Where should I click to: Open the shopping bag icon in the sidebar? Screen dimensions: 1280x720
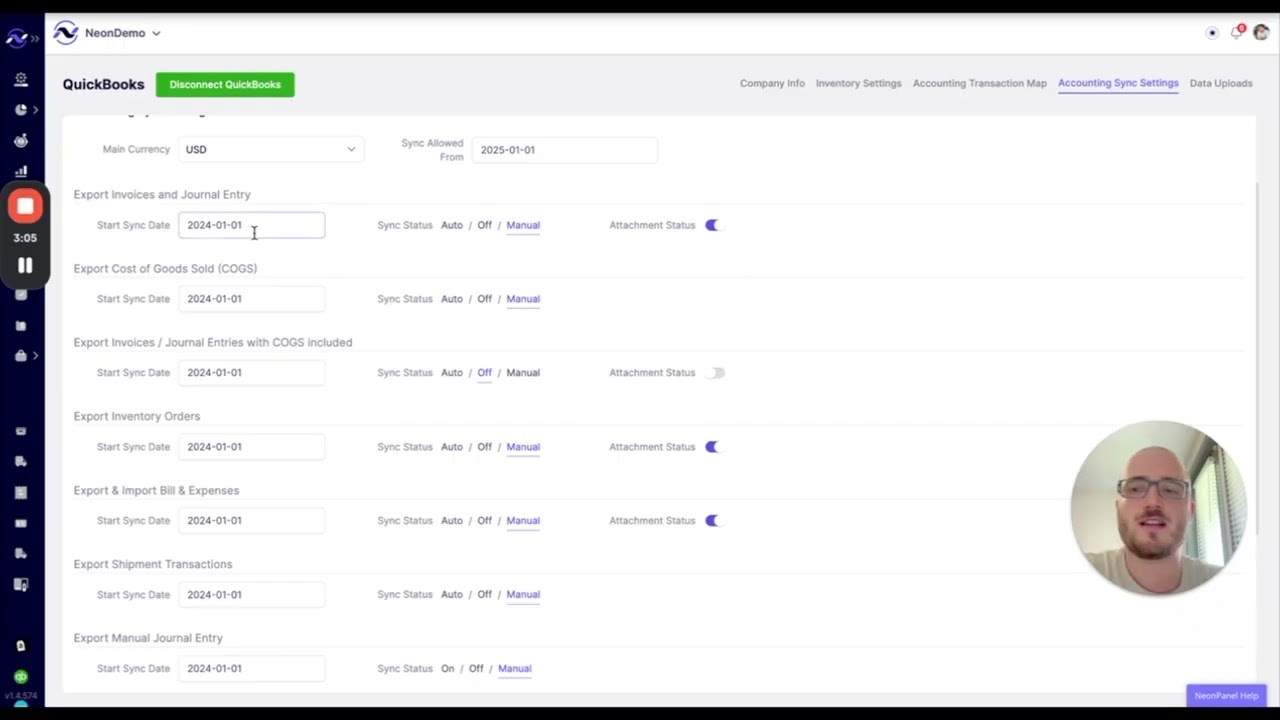point(21,355)
